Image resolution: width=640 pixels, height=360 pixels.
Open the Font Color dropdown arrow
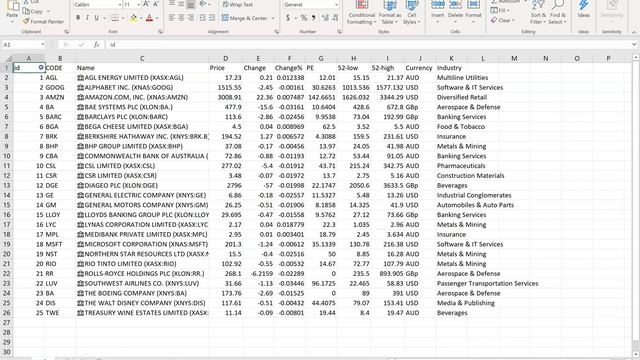(x=157, y=18)
